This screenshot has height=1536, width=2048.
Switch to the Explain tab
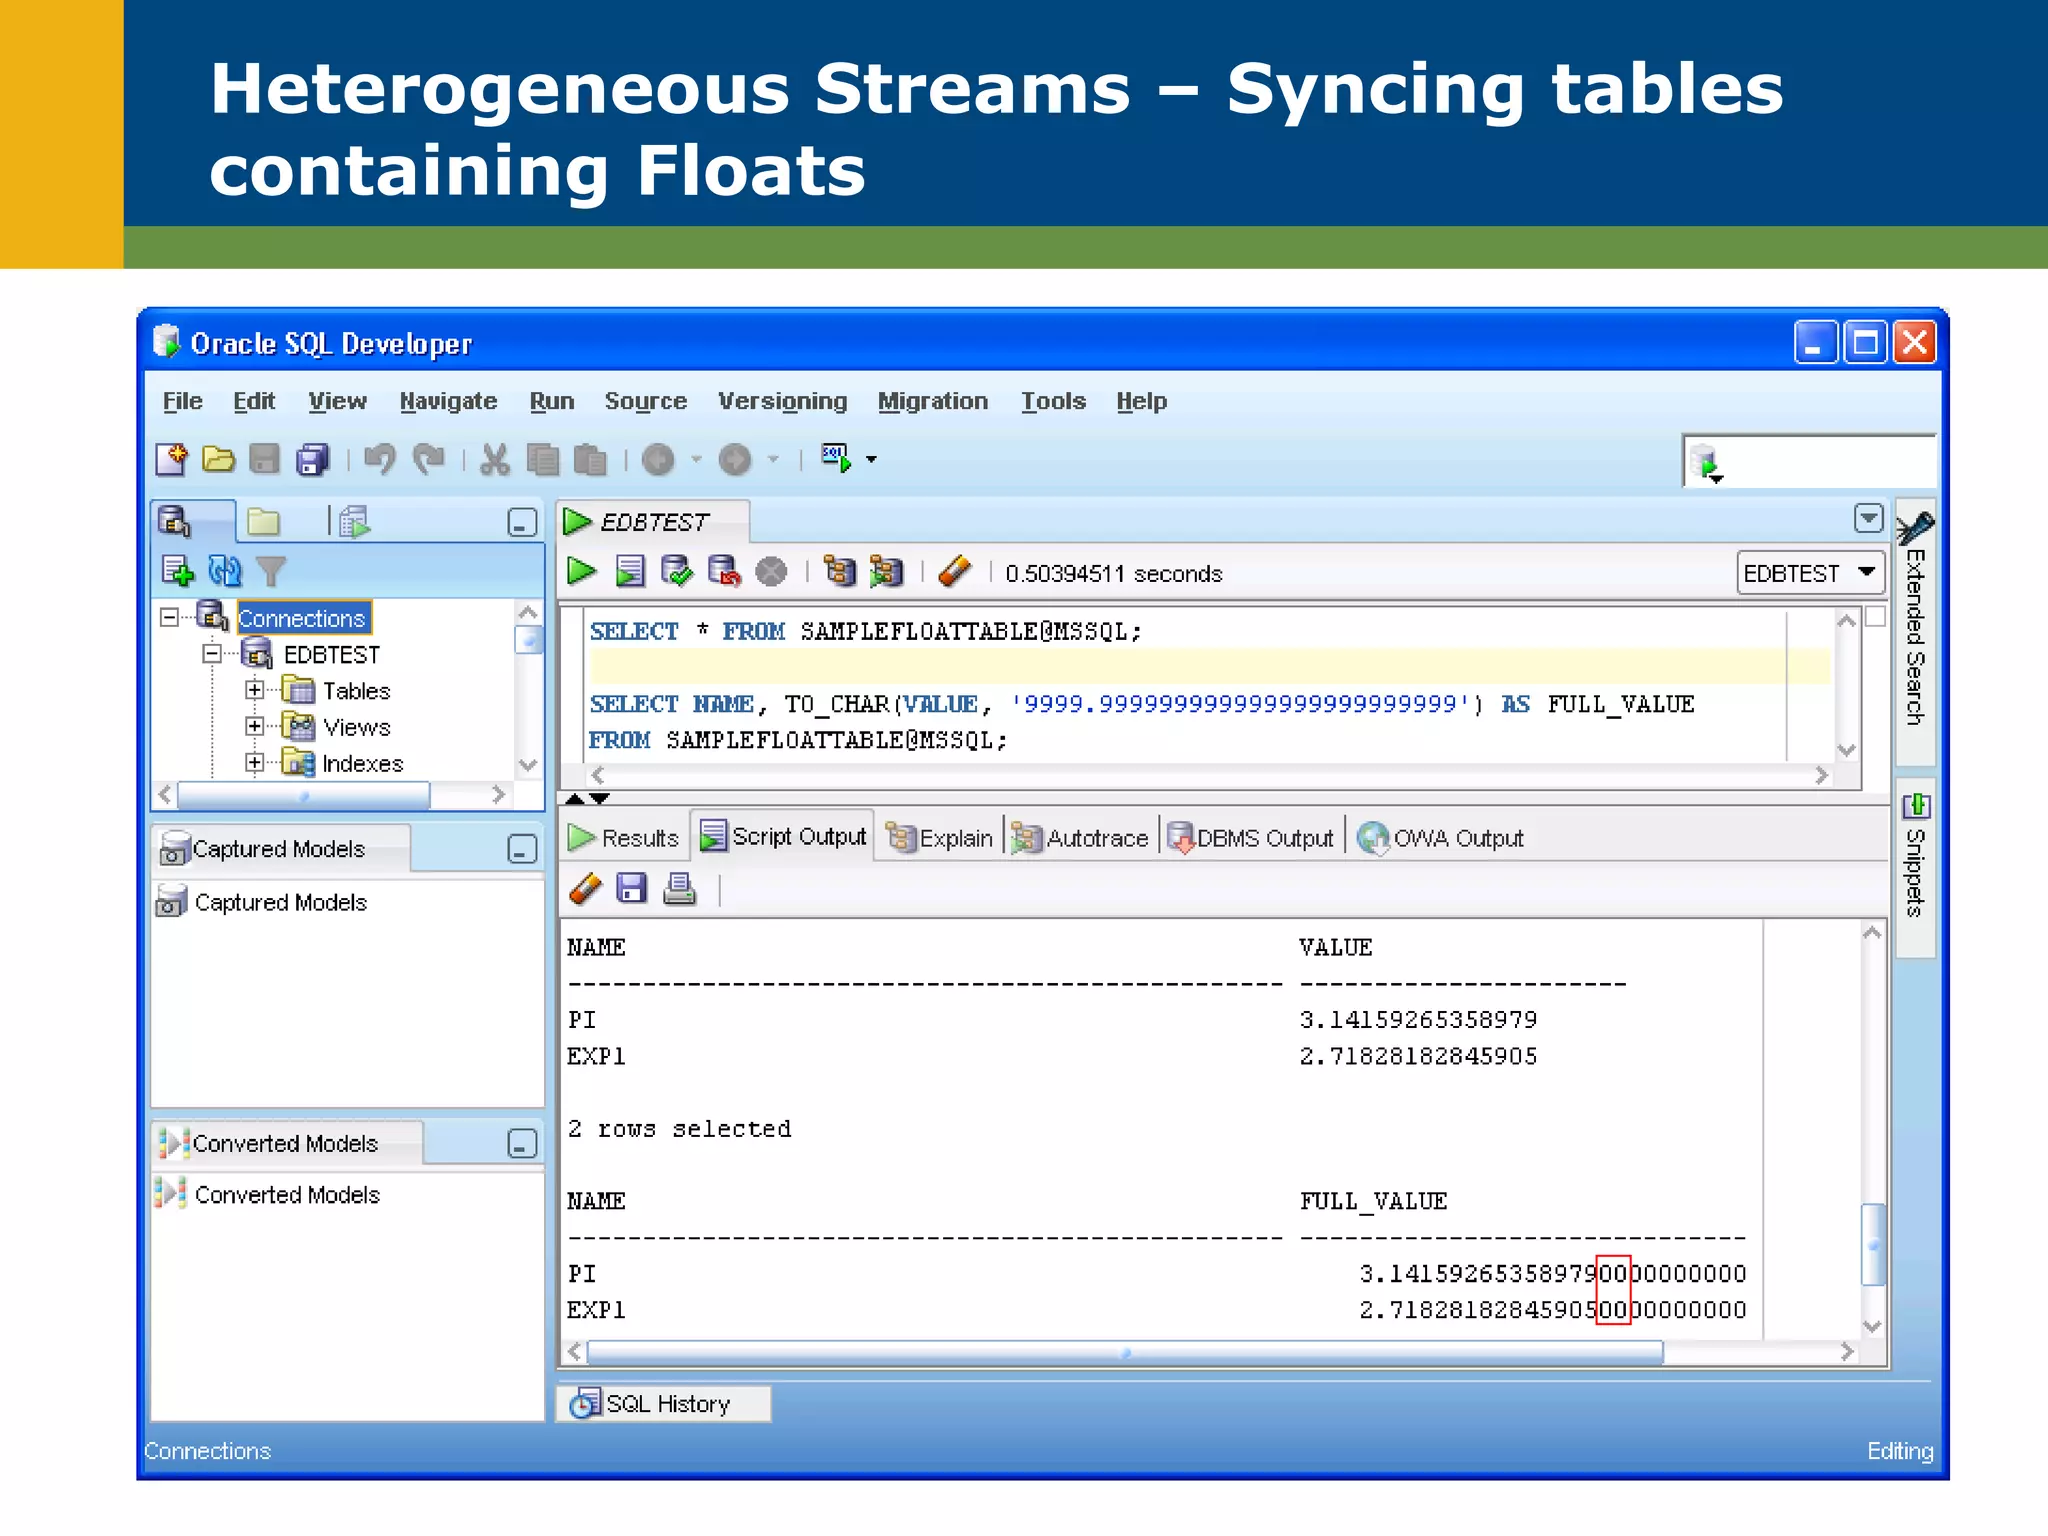pyautogui.click(x=940, y=837)
